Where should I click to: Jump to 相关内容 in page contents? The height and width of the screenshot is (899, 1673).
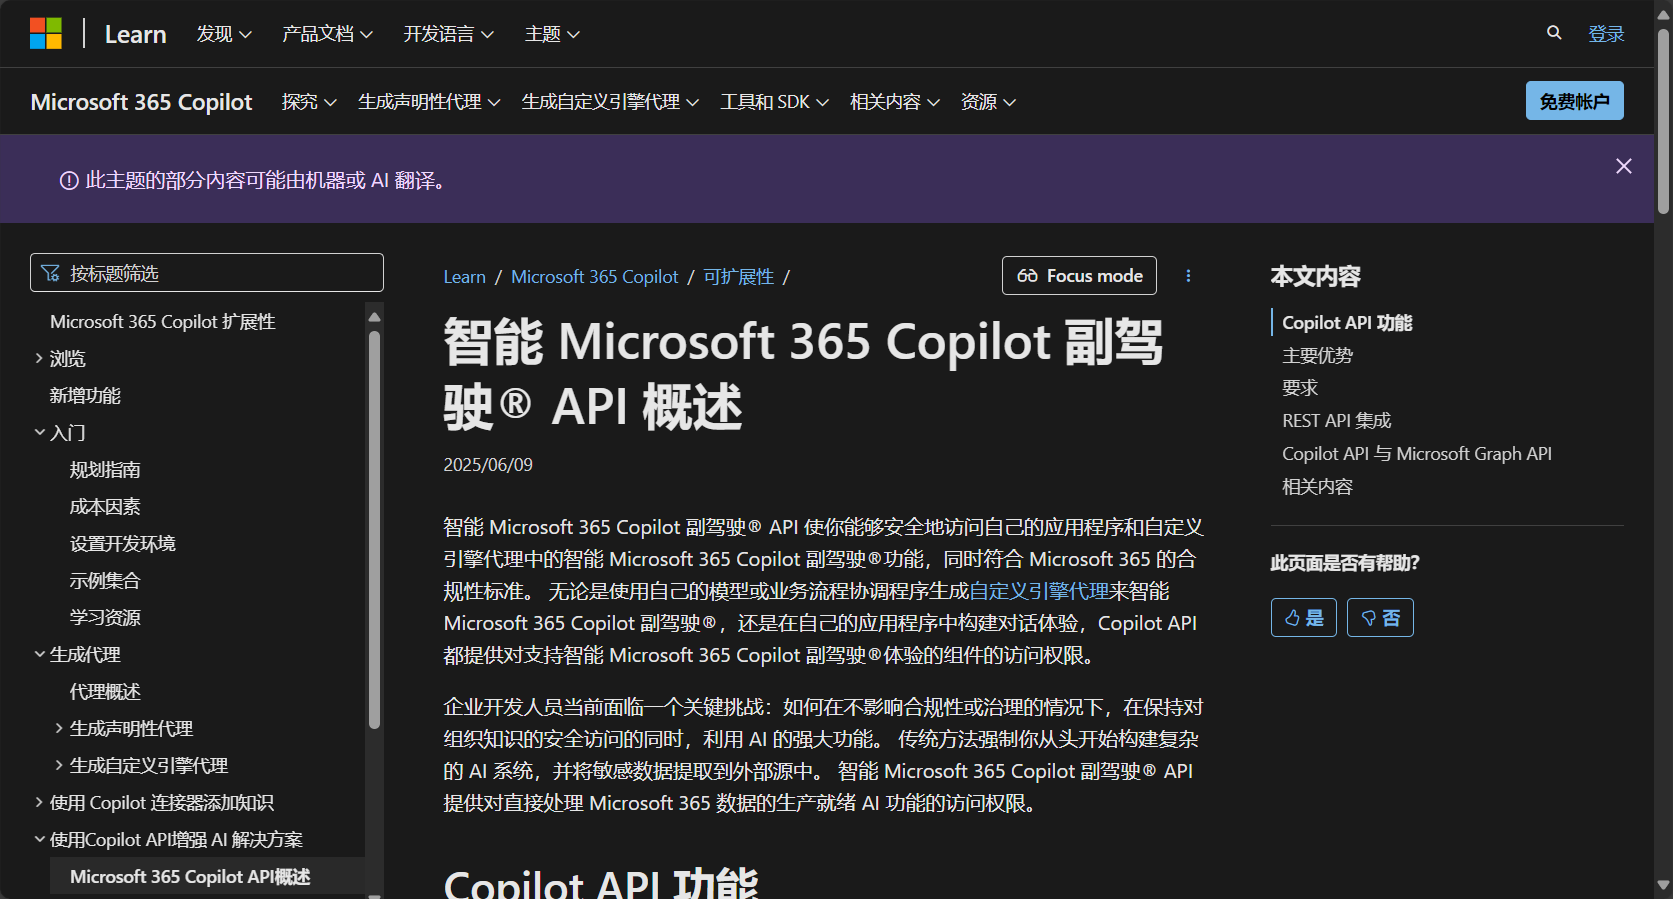click(x=1317, y=487)
